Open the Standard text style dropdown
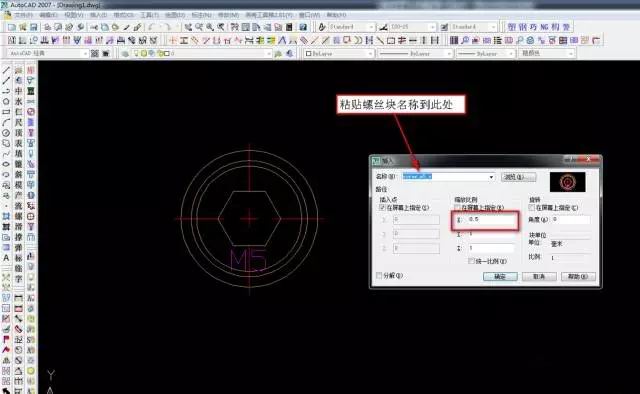 tap(371, 27)
